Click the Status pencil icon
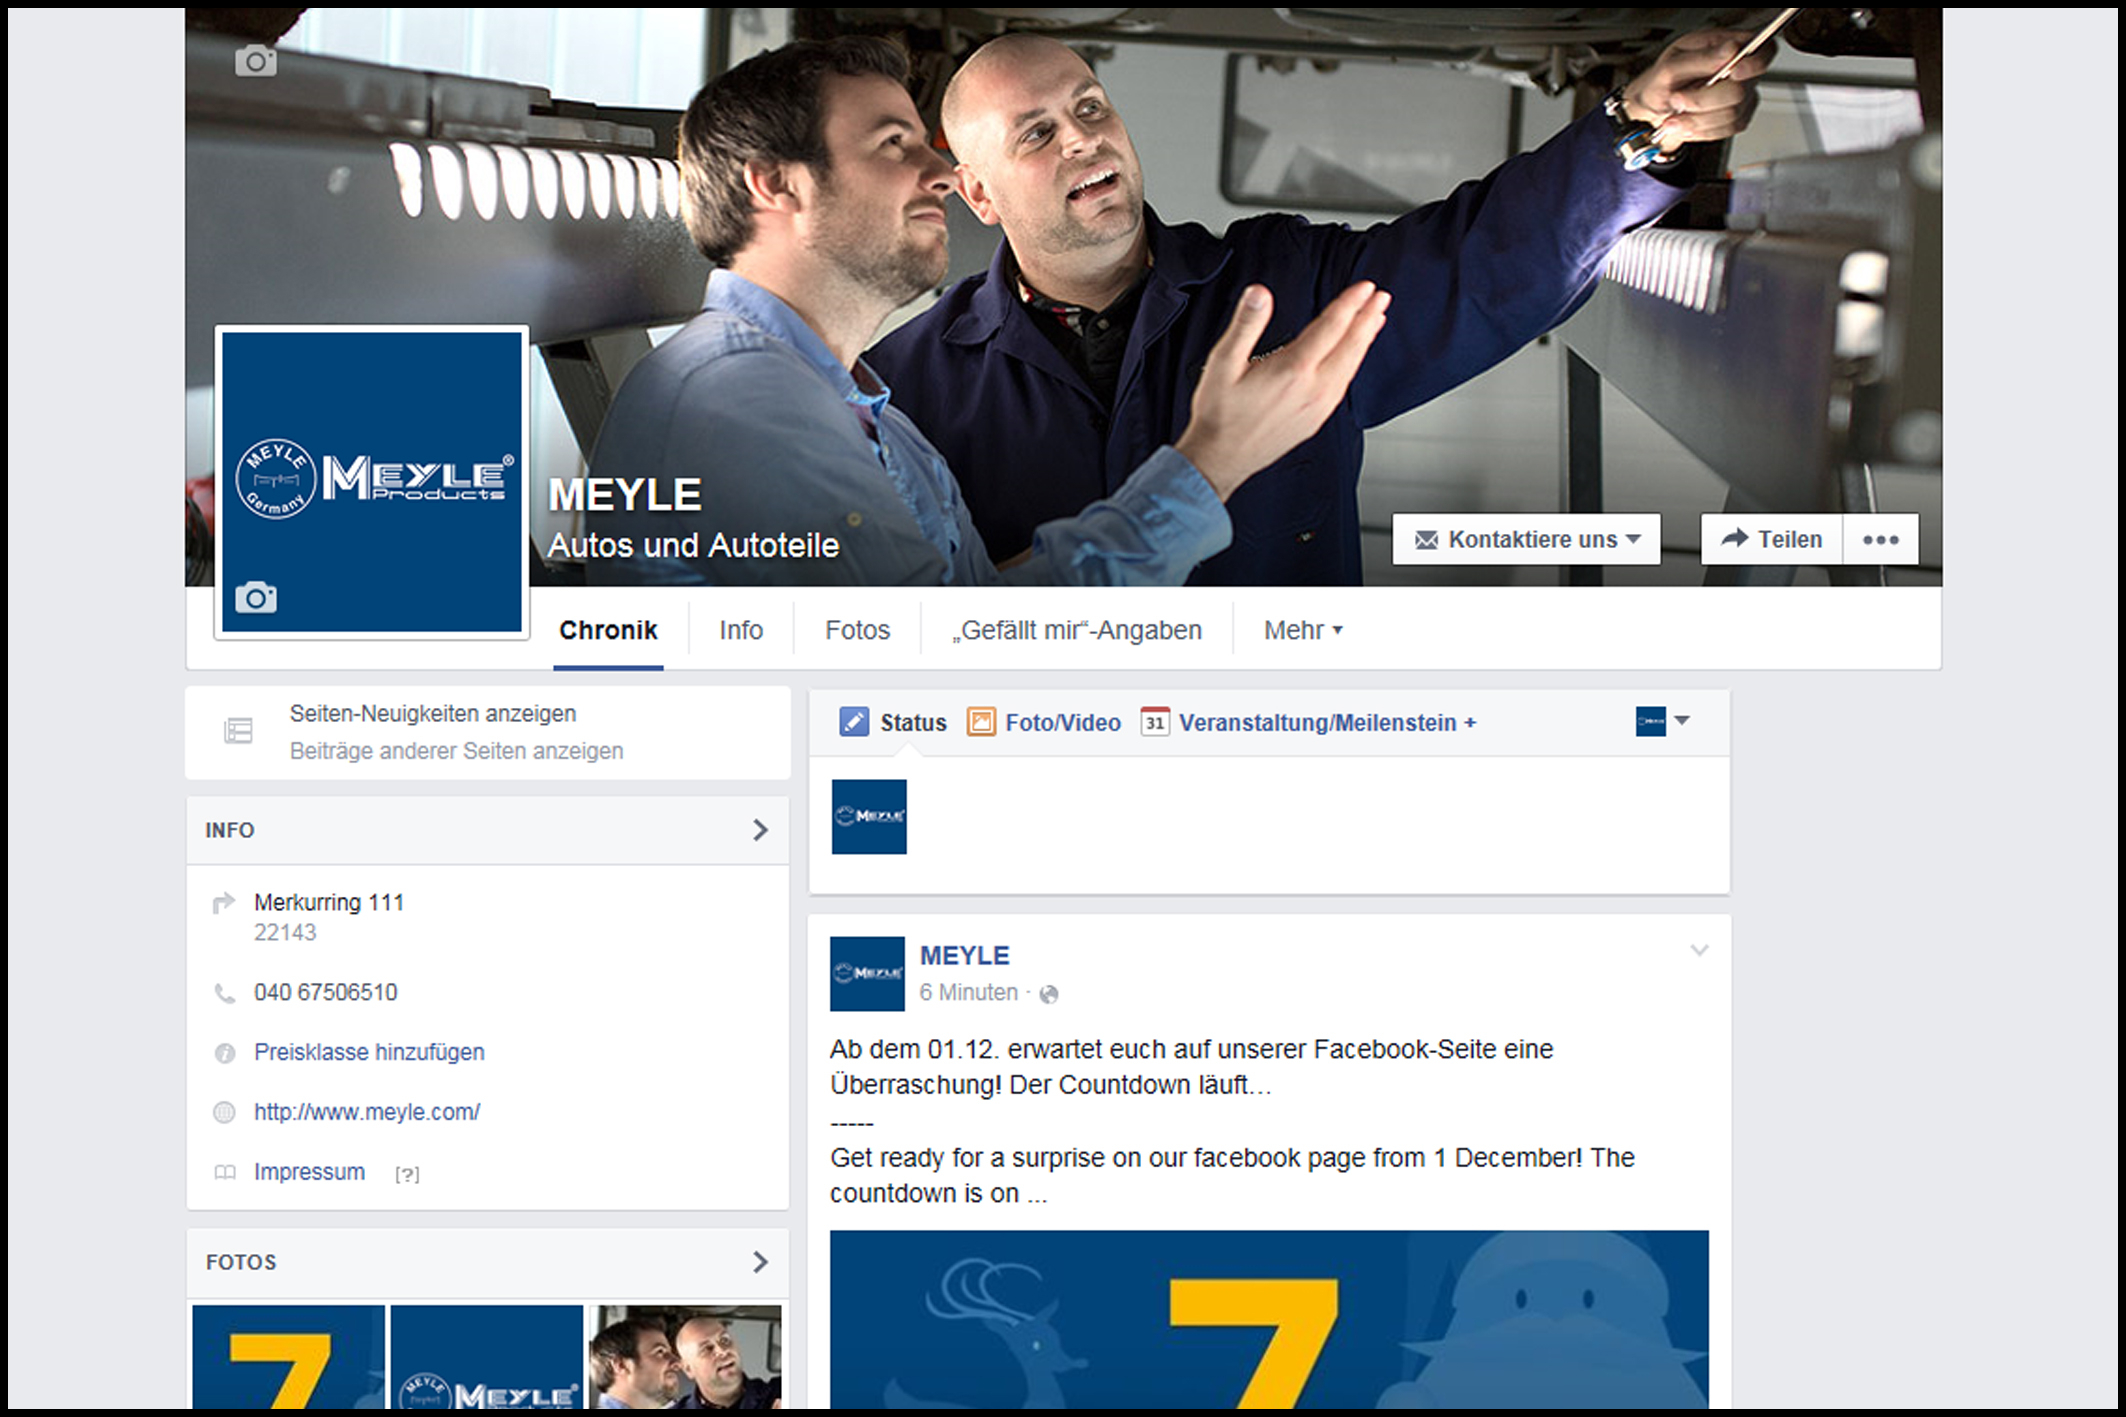 [x=854, y=722]
